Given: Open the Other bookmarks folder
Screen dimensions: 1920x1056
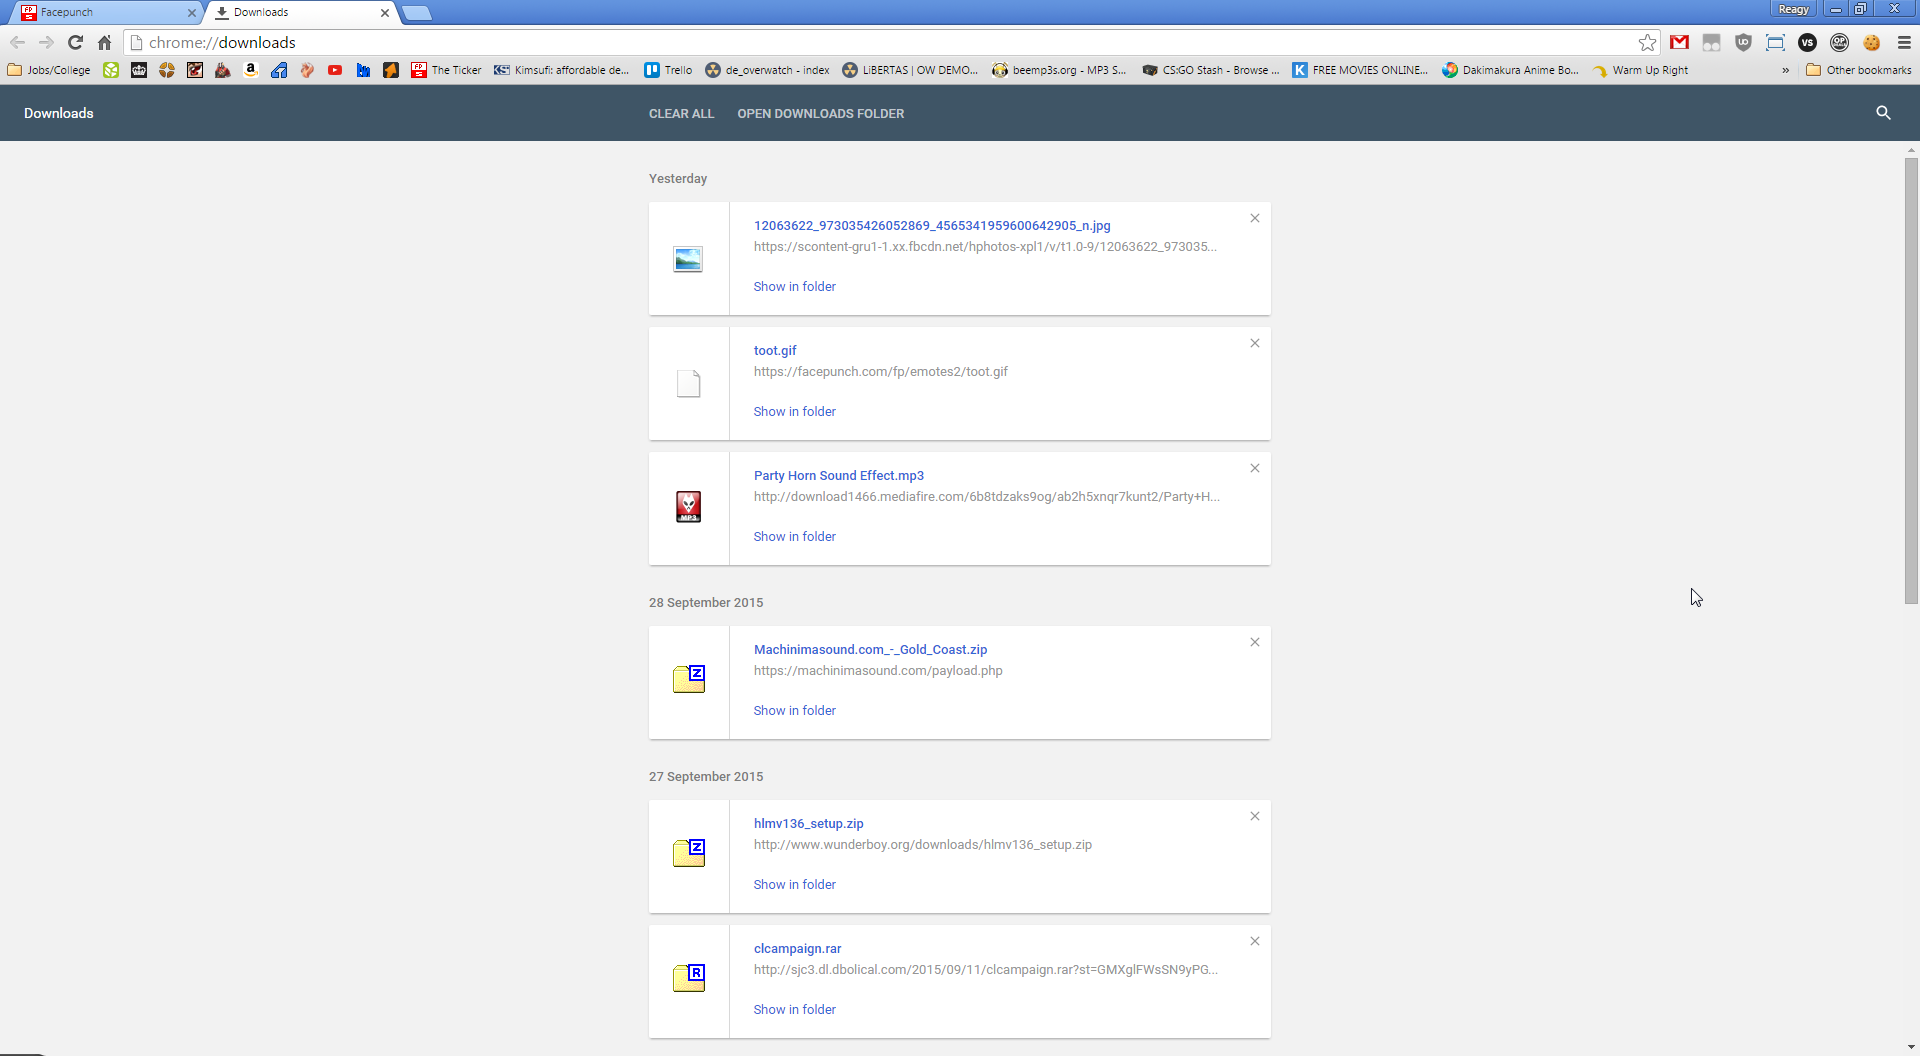Looking at the screenshot, I should (1858, 70).
